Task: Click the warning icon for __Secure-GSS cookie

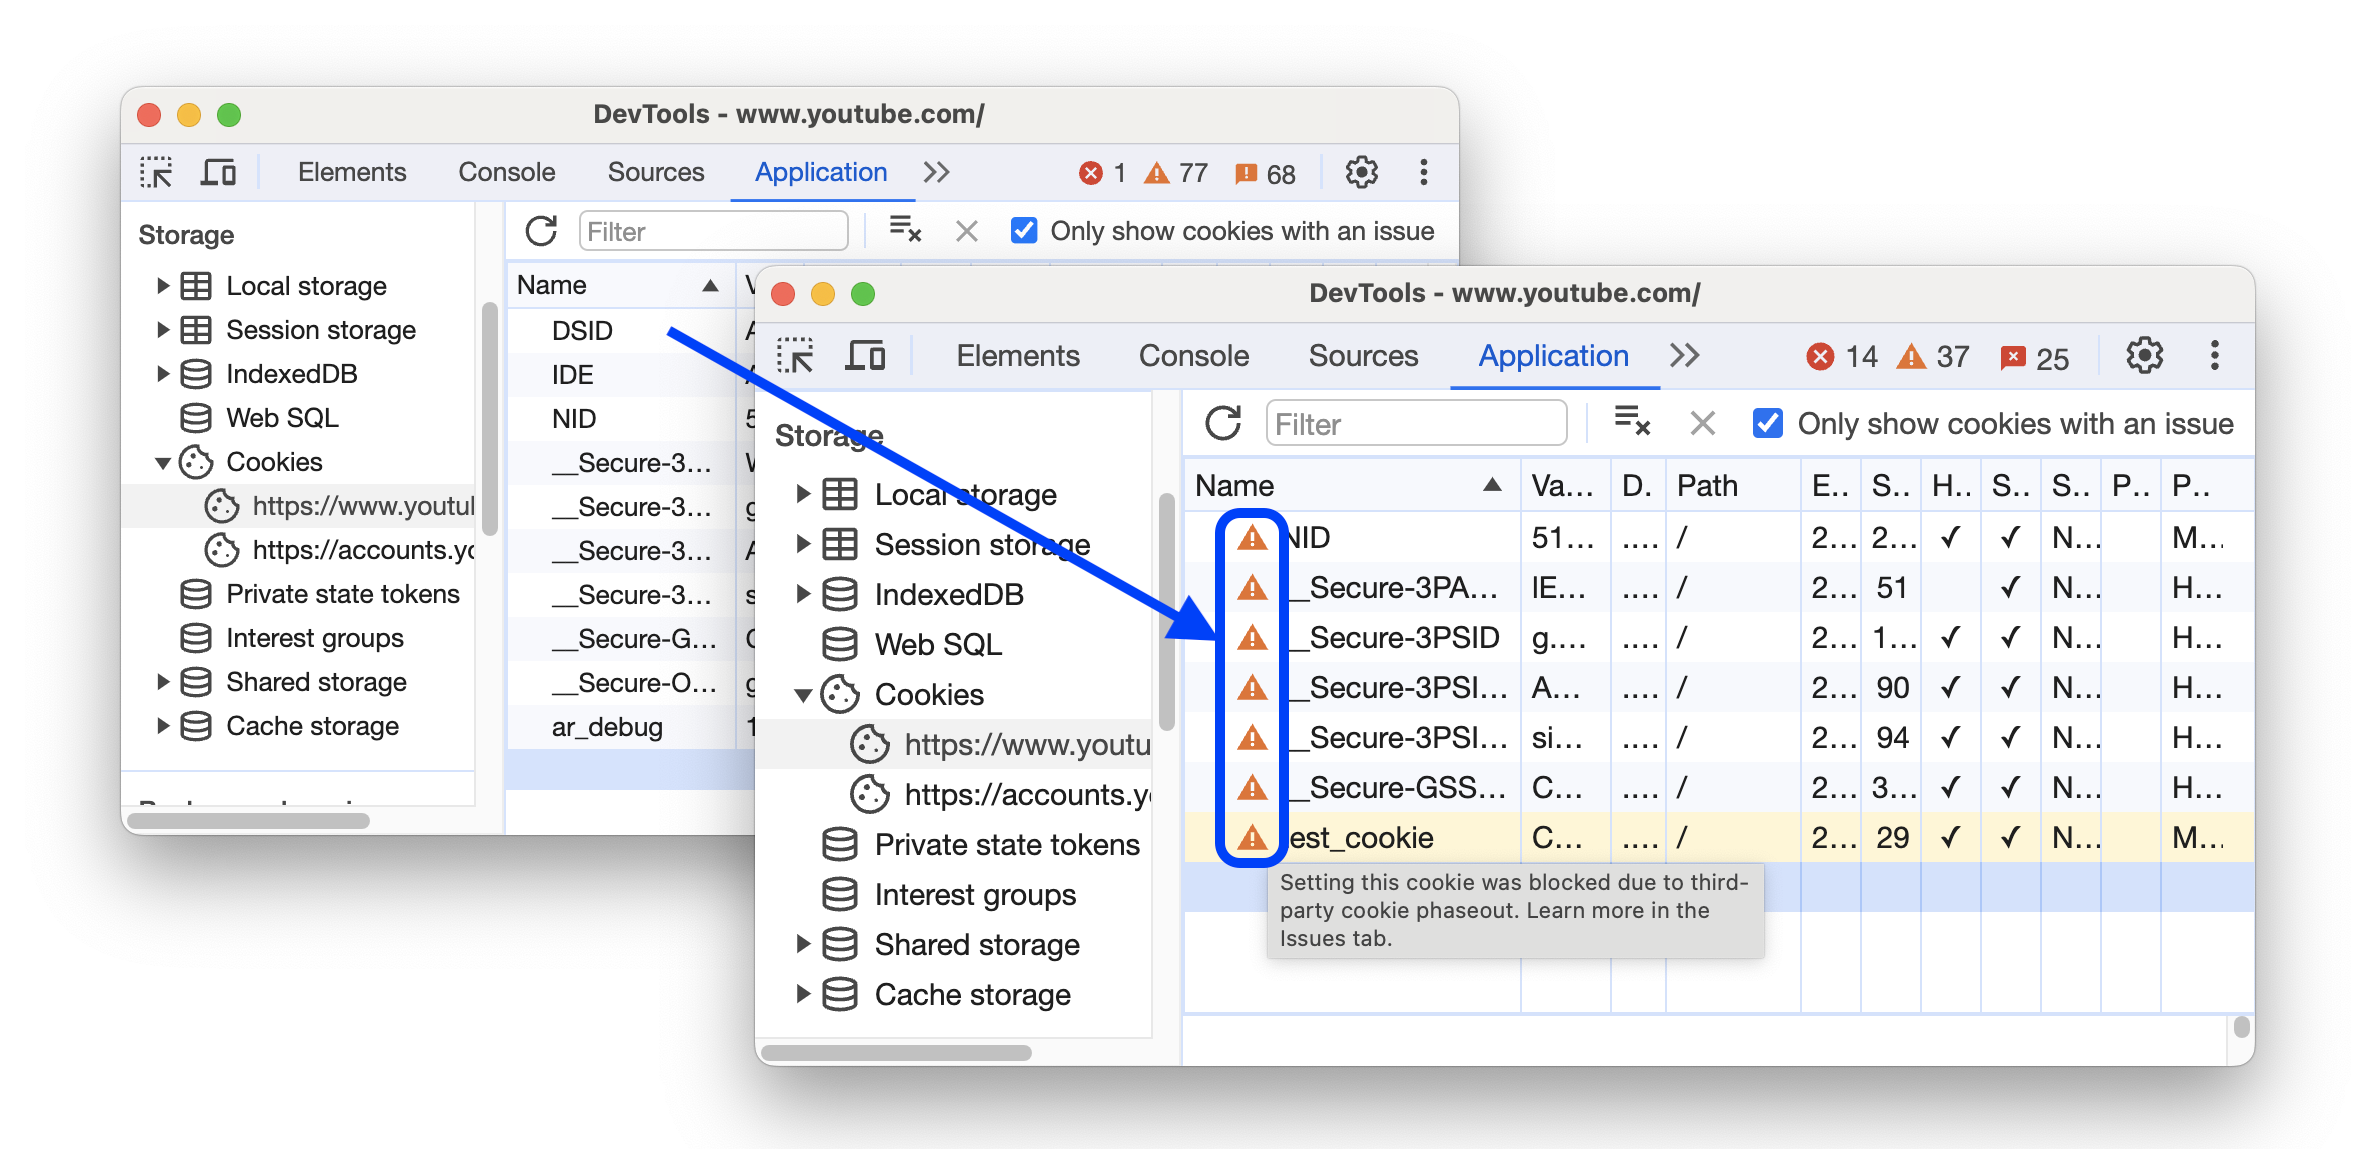Action: coord(1247,787)
